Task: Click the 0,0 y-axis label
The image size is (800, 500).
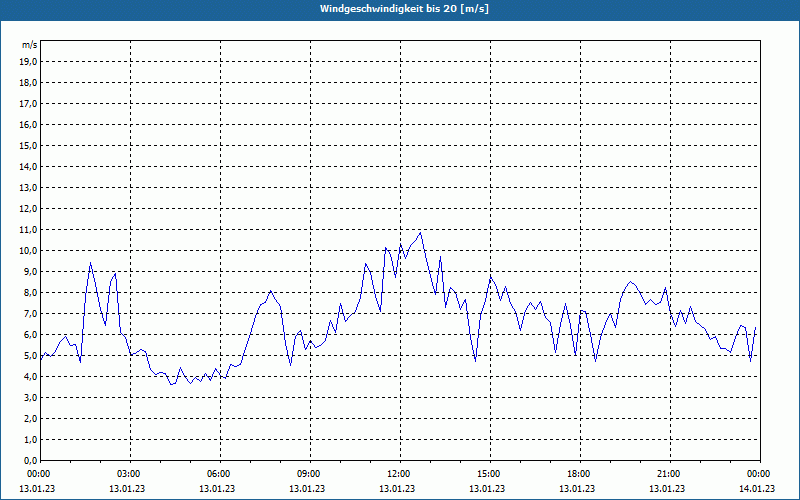Action: (30, 461)
